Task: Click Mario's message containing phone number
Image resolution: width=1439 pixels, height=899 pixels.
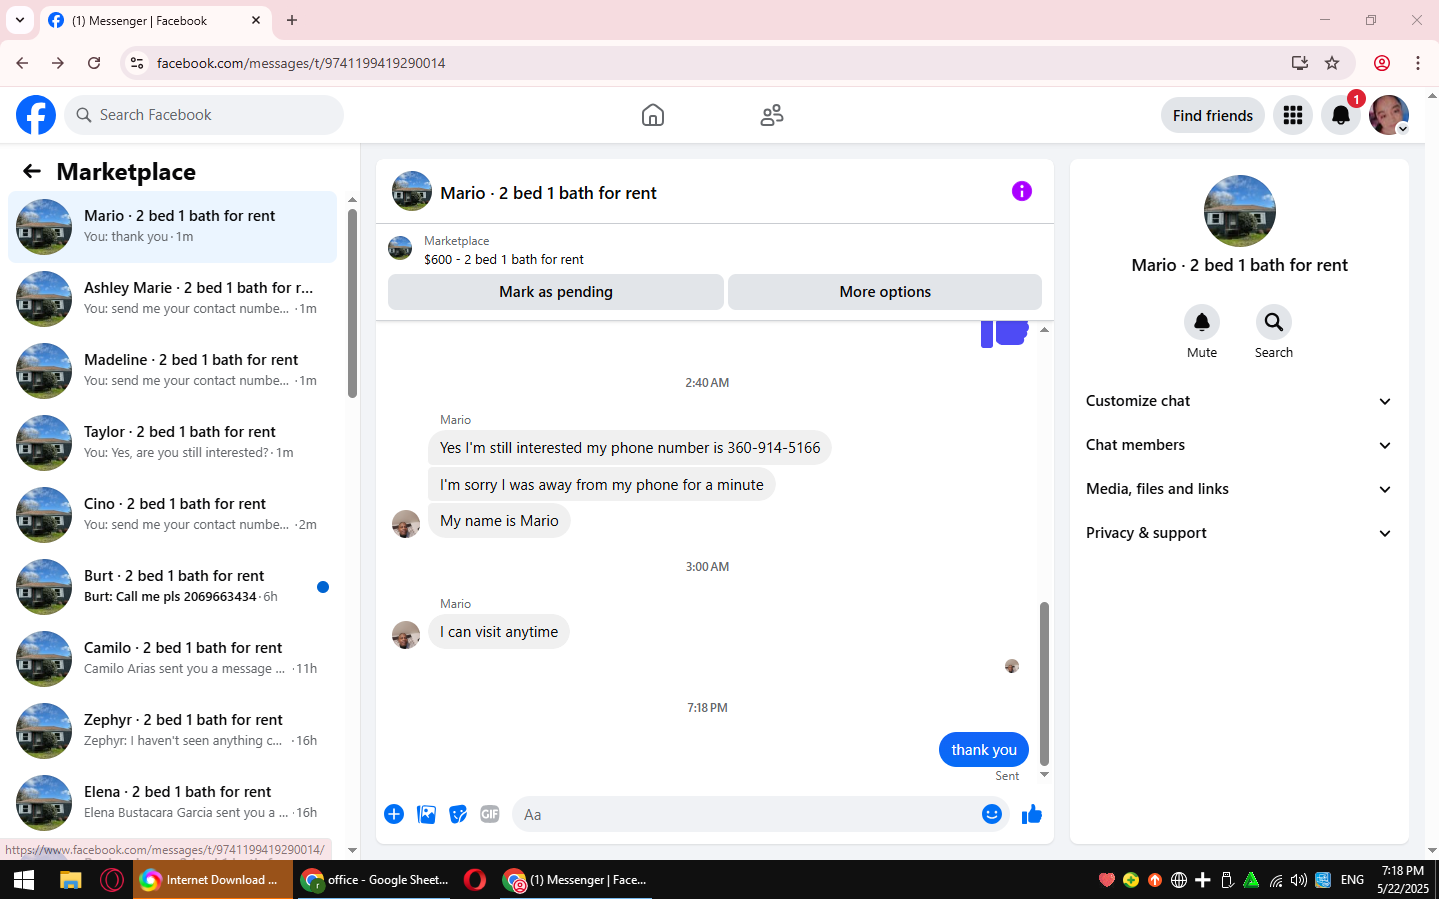Action: [x=630, y=448]
